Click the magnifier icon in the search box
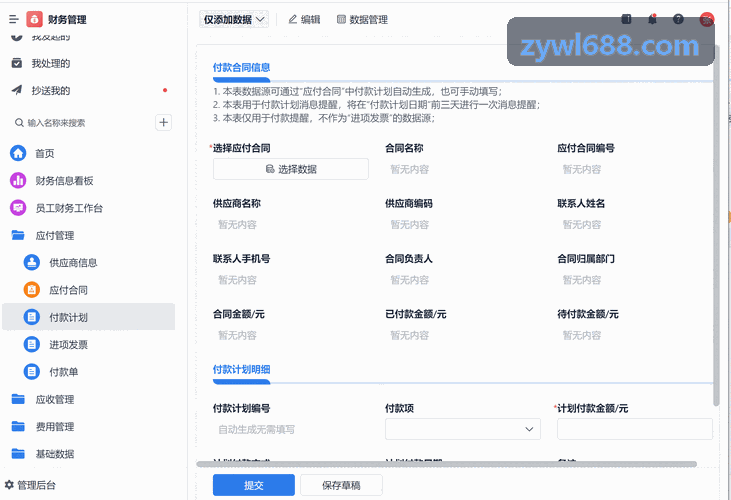Screen dimensions: 731x500 tap(19, 123)
